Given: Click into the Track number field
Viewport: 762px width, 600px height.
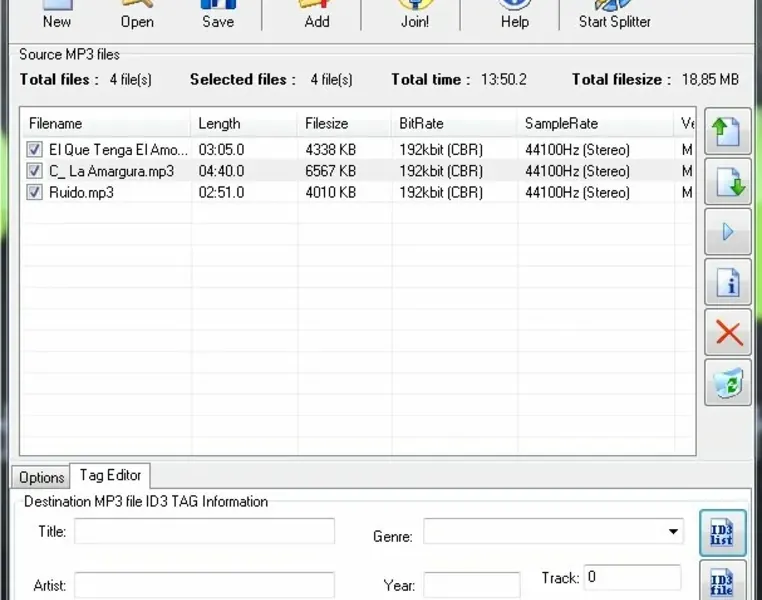Looking at the screenshot, I should pos(632,577).
